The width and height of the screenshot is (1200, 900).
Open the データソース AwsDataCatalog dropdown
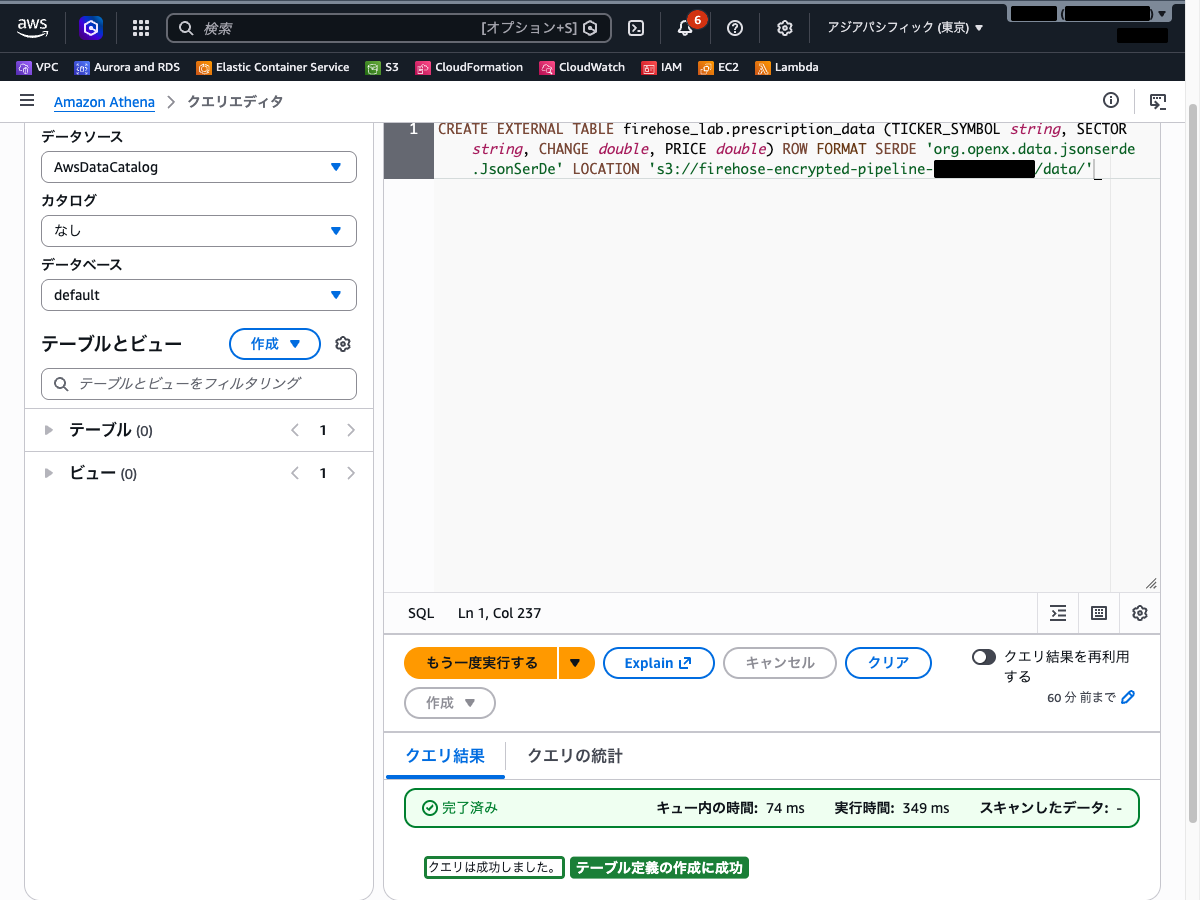(199, 167)
